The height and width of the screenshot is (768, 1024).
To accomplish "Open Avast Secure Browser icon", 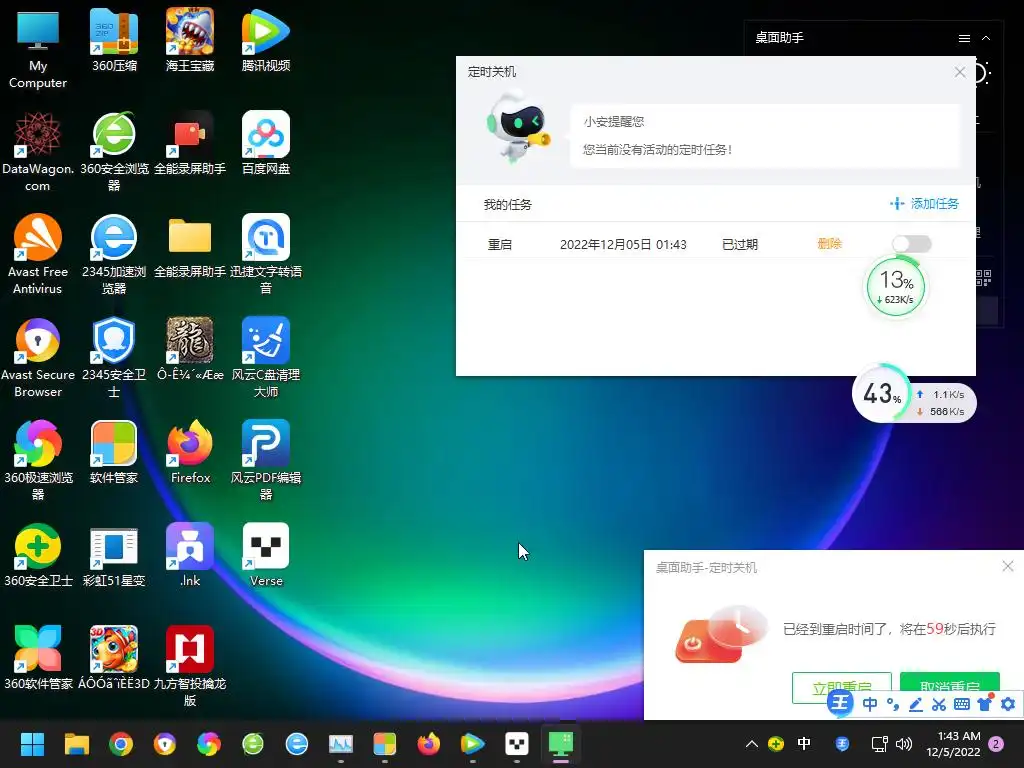I will (38, 358).
